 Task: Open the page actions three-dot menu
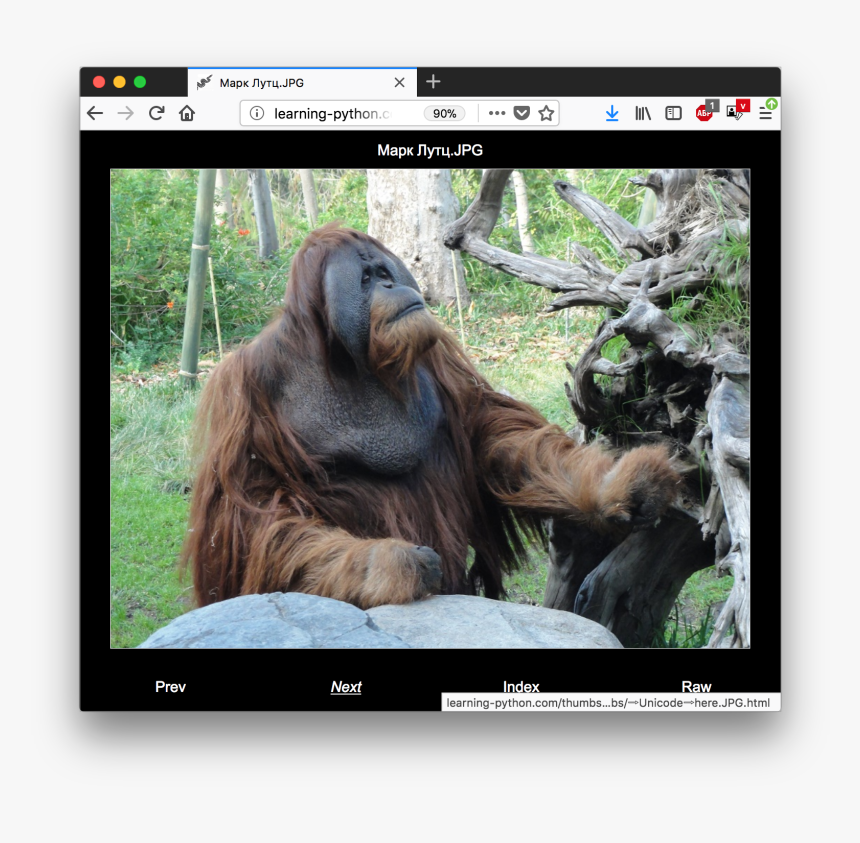coord(496,113)
